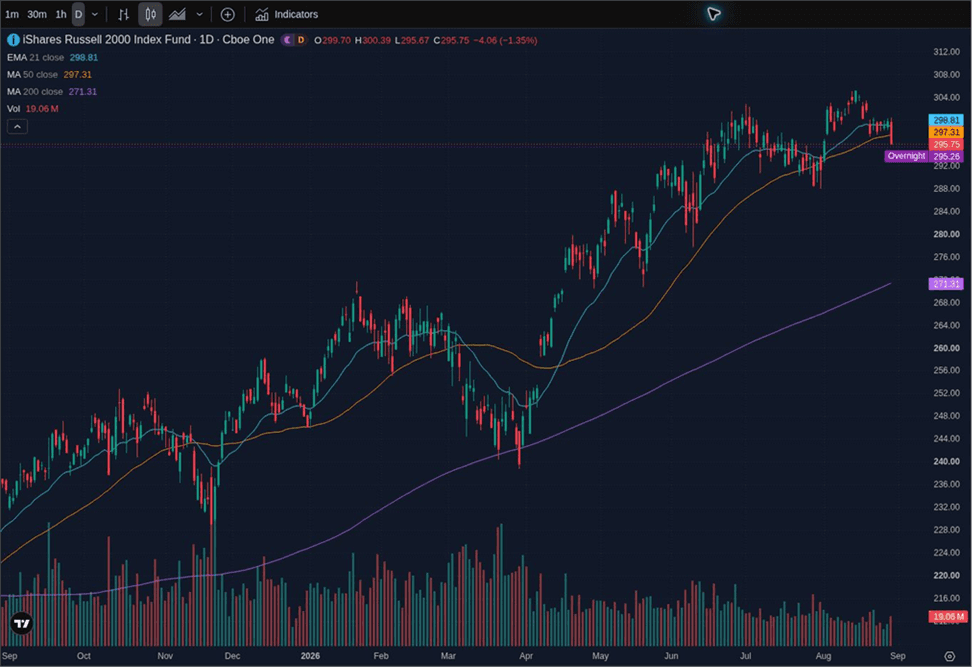Open chart settings gear in bottom-right corner
This screenshot has width=972, height=667.
pos(949,656)
